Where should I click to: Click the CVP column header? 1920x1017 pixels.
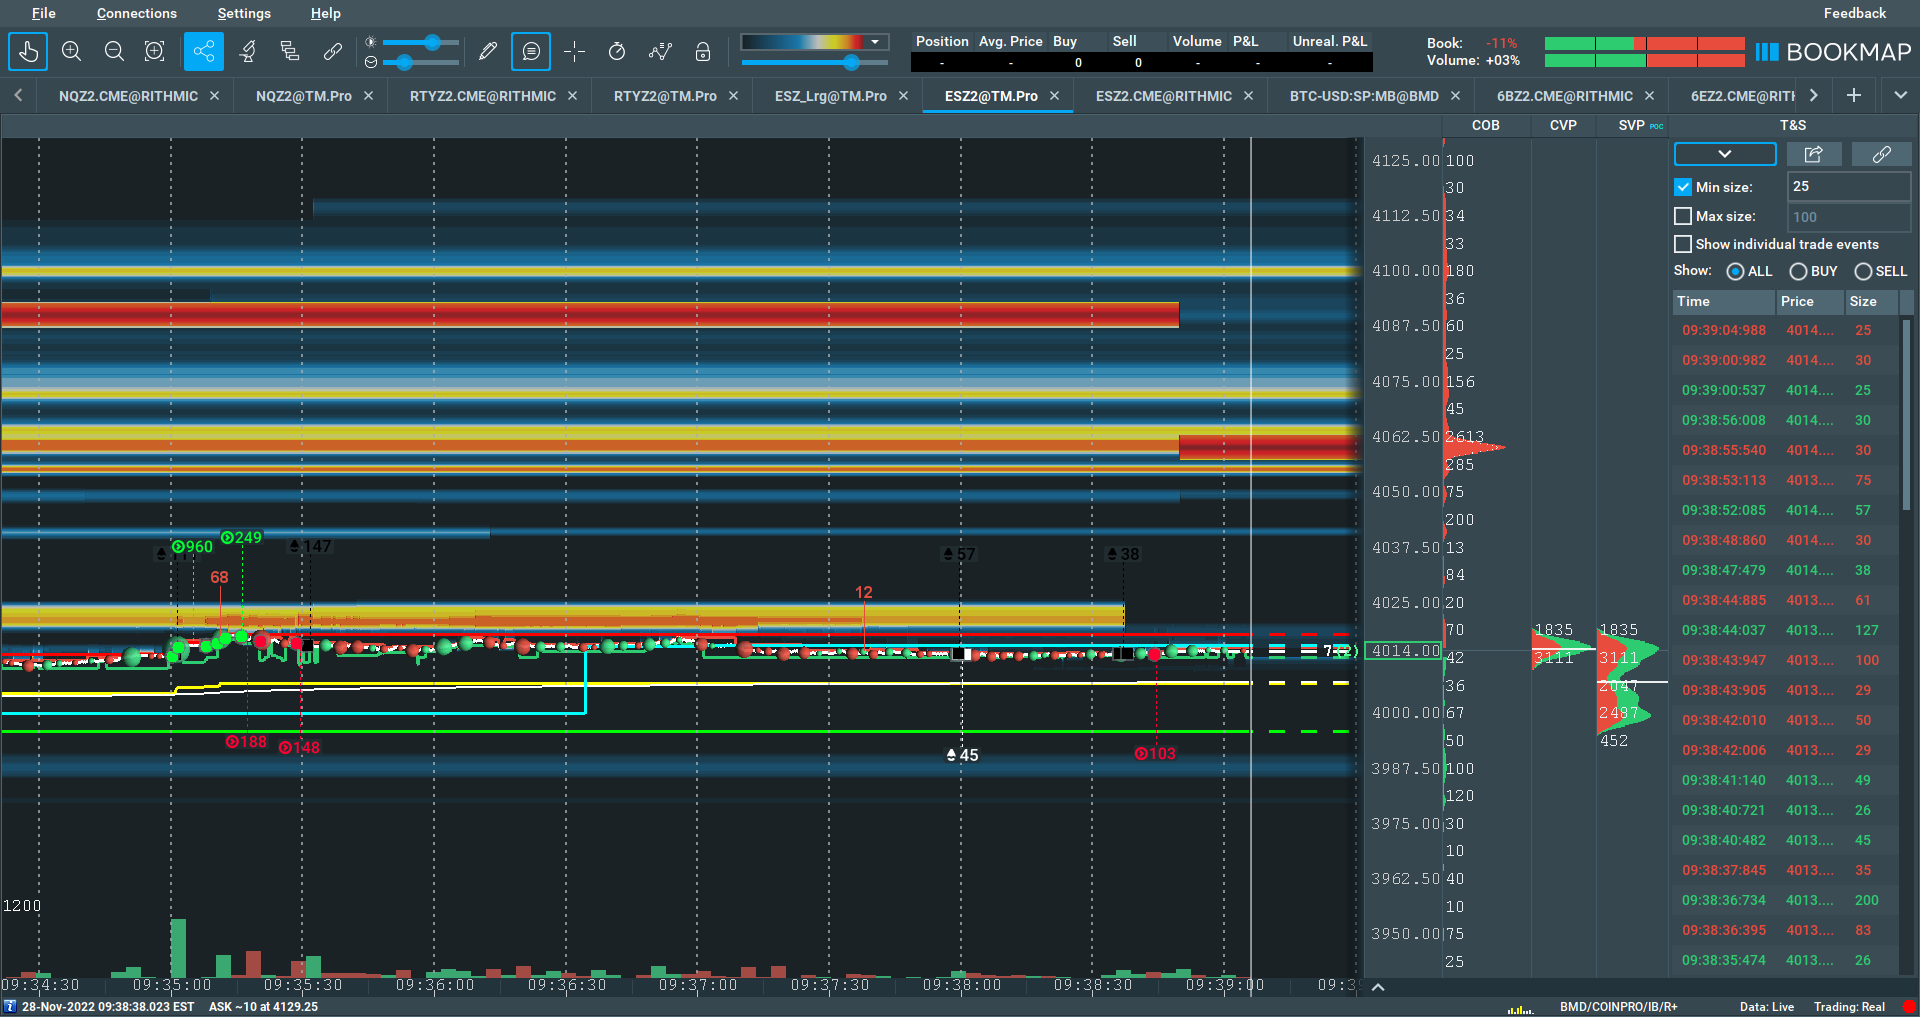1563,125
